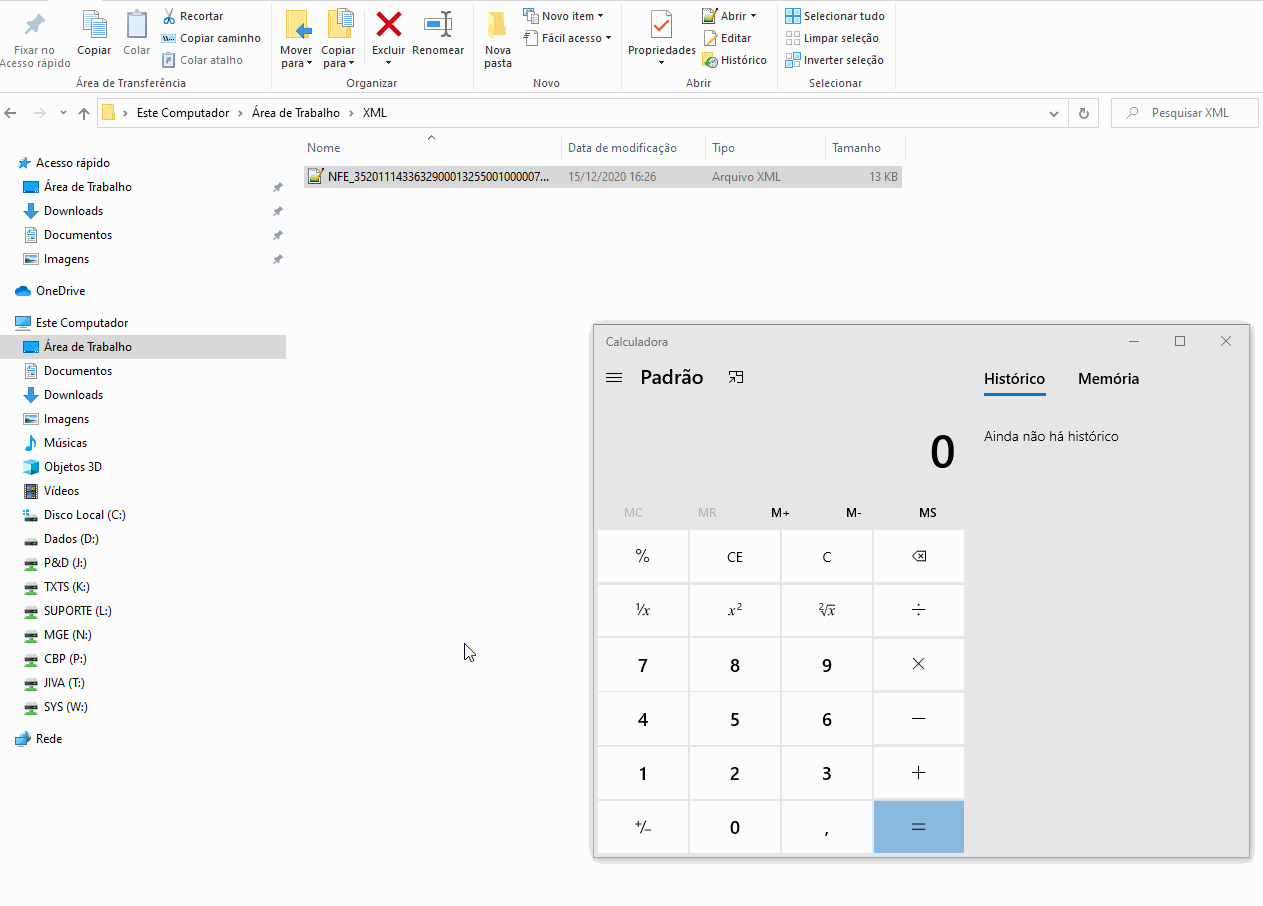Open Objetos 3D folder

click(x=73, y=467)
